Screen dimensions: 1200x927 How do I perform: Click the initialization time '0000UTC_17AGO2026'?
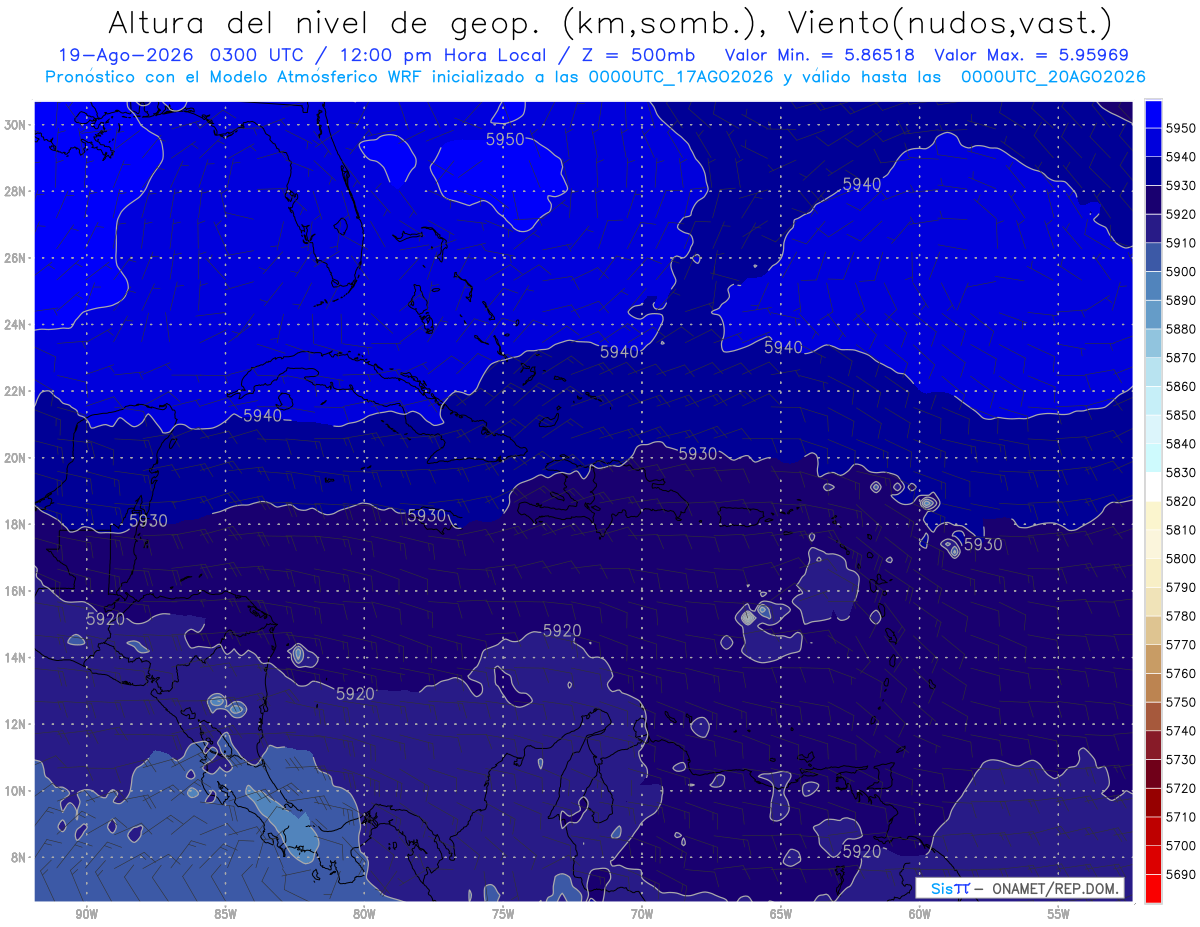coord(682,77)
